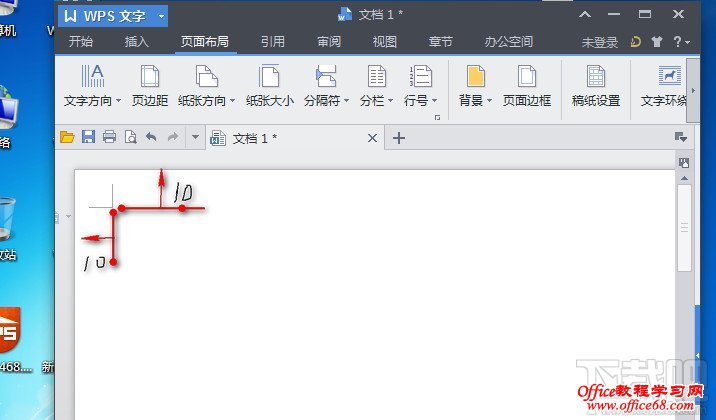Click the Print Preview icon
This screenshot has height=420, width=716.
coord(131,137)
